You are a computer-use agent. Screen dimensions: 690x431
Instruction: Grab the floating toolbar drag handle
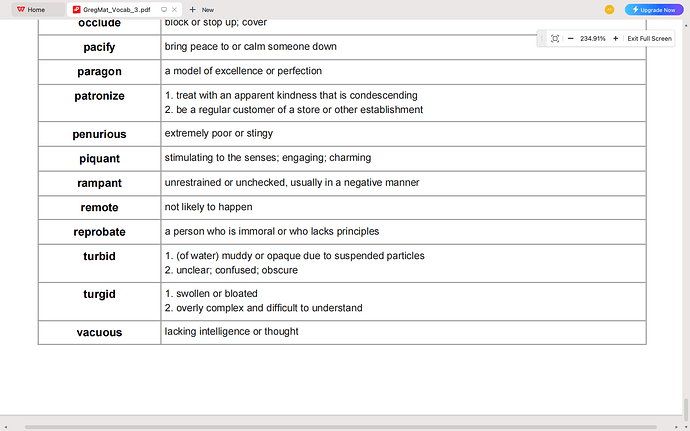(x=541, y=38)
